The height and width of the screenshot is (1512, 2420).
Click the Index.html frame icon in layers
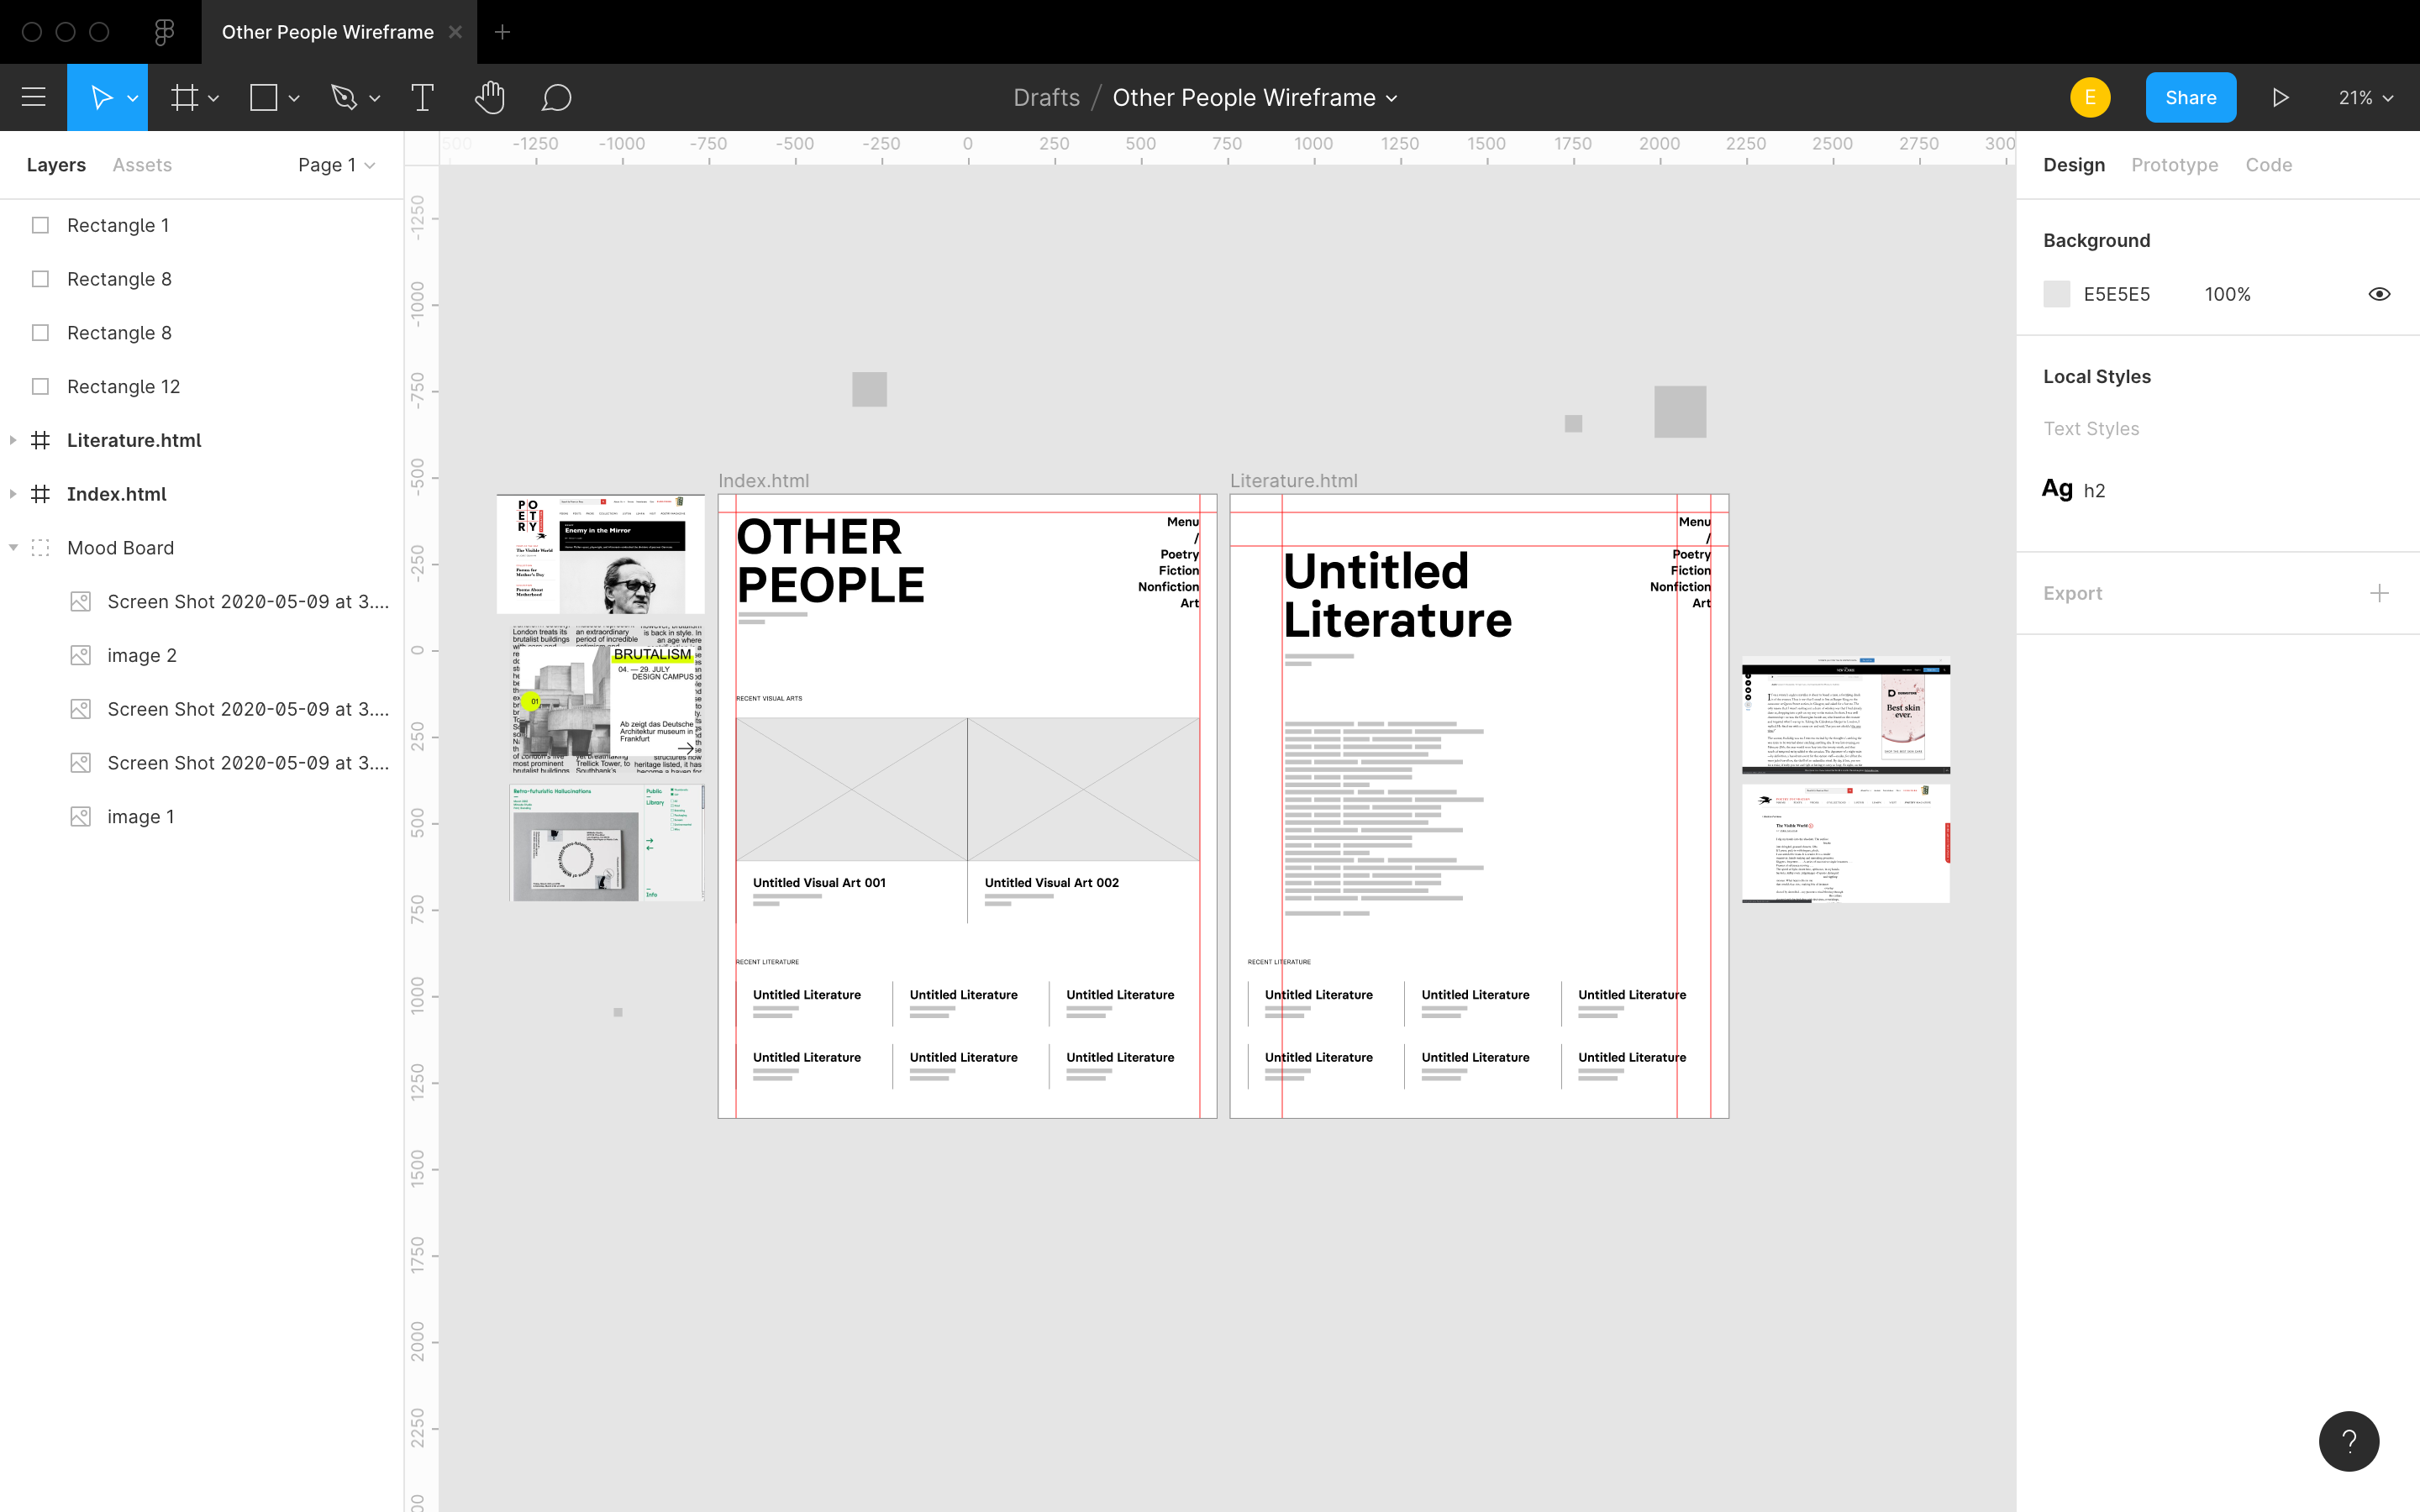pos(41,494)
